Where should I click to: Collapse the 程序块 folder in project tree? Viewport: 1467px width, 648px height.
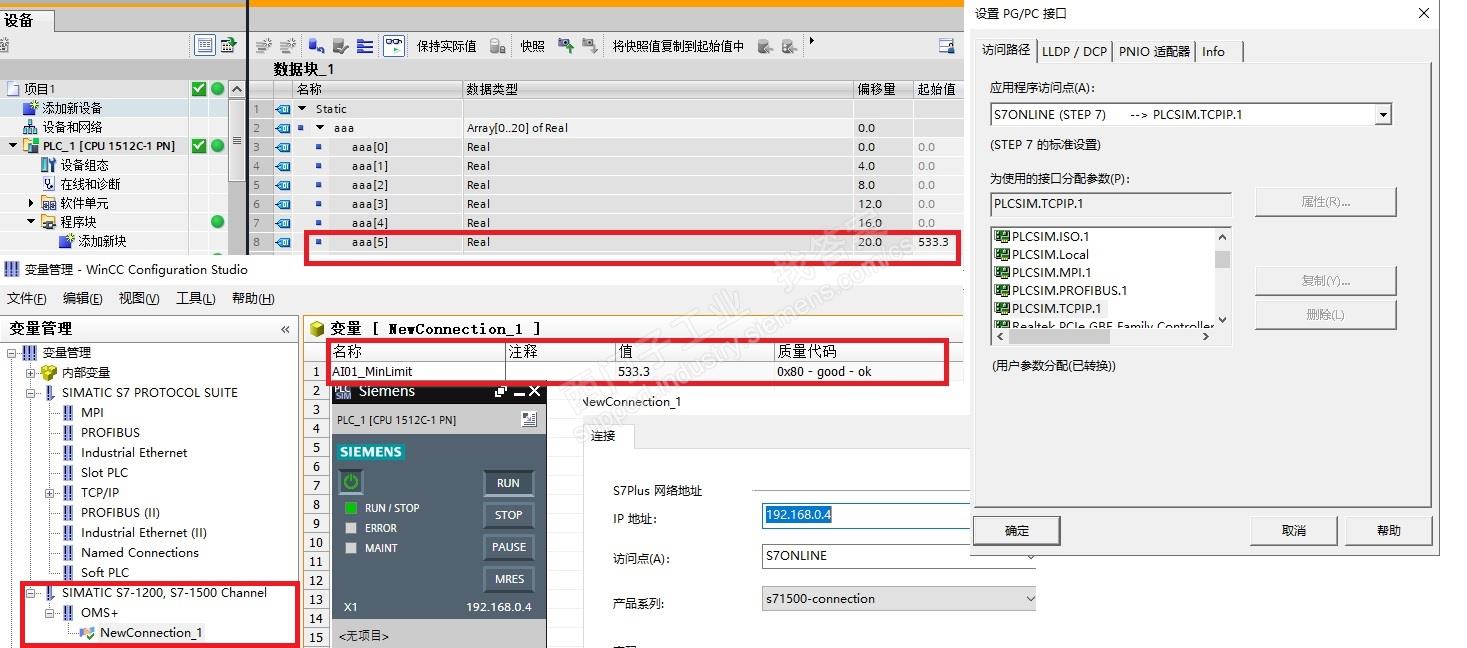[31, 222]
